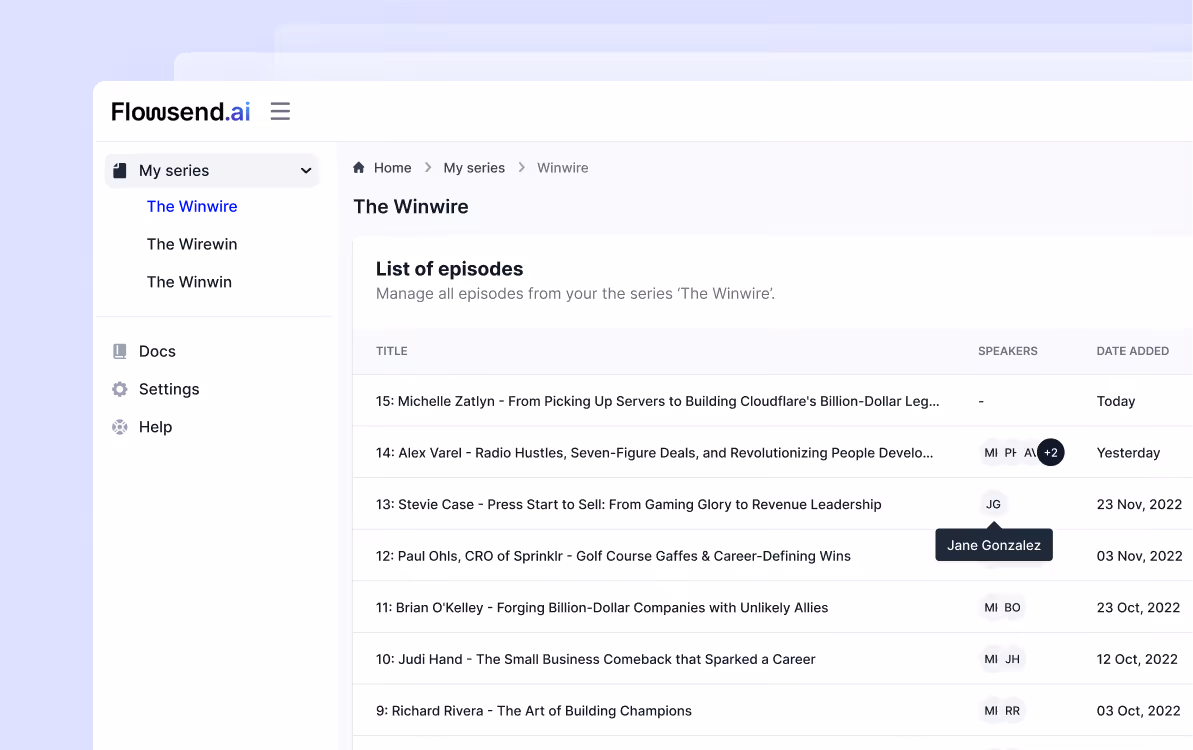Click PH avatar in episode 14 row
The image size is (1193, 750).
coord(1010,453)
